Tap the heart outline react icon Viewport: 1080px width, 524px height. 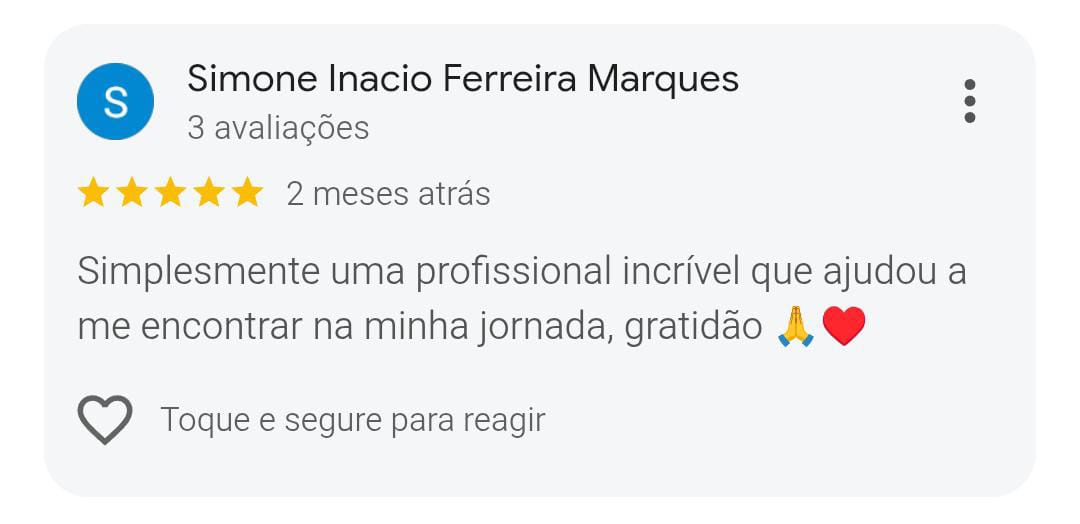[x=105, y=420]
